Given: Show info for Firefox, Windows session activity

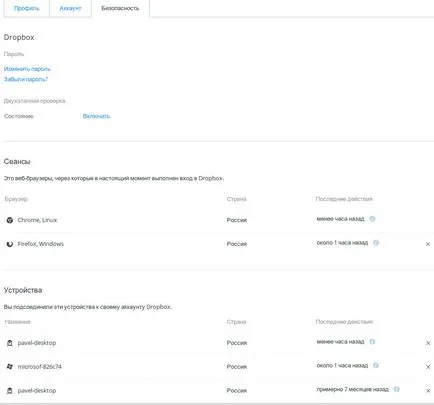Looking at the screenshot, I should tap(376, 243).
